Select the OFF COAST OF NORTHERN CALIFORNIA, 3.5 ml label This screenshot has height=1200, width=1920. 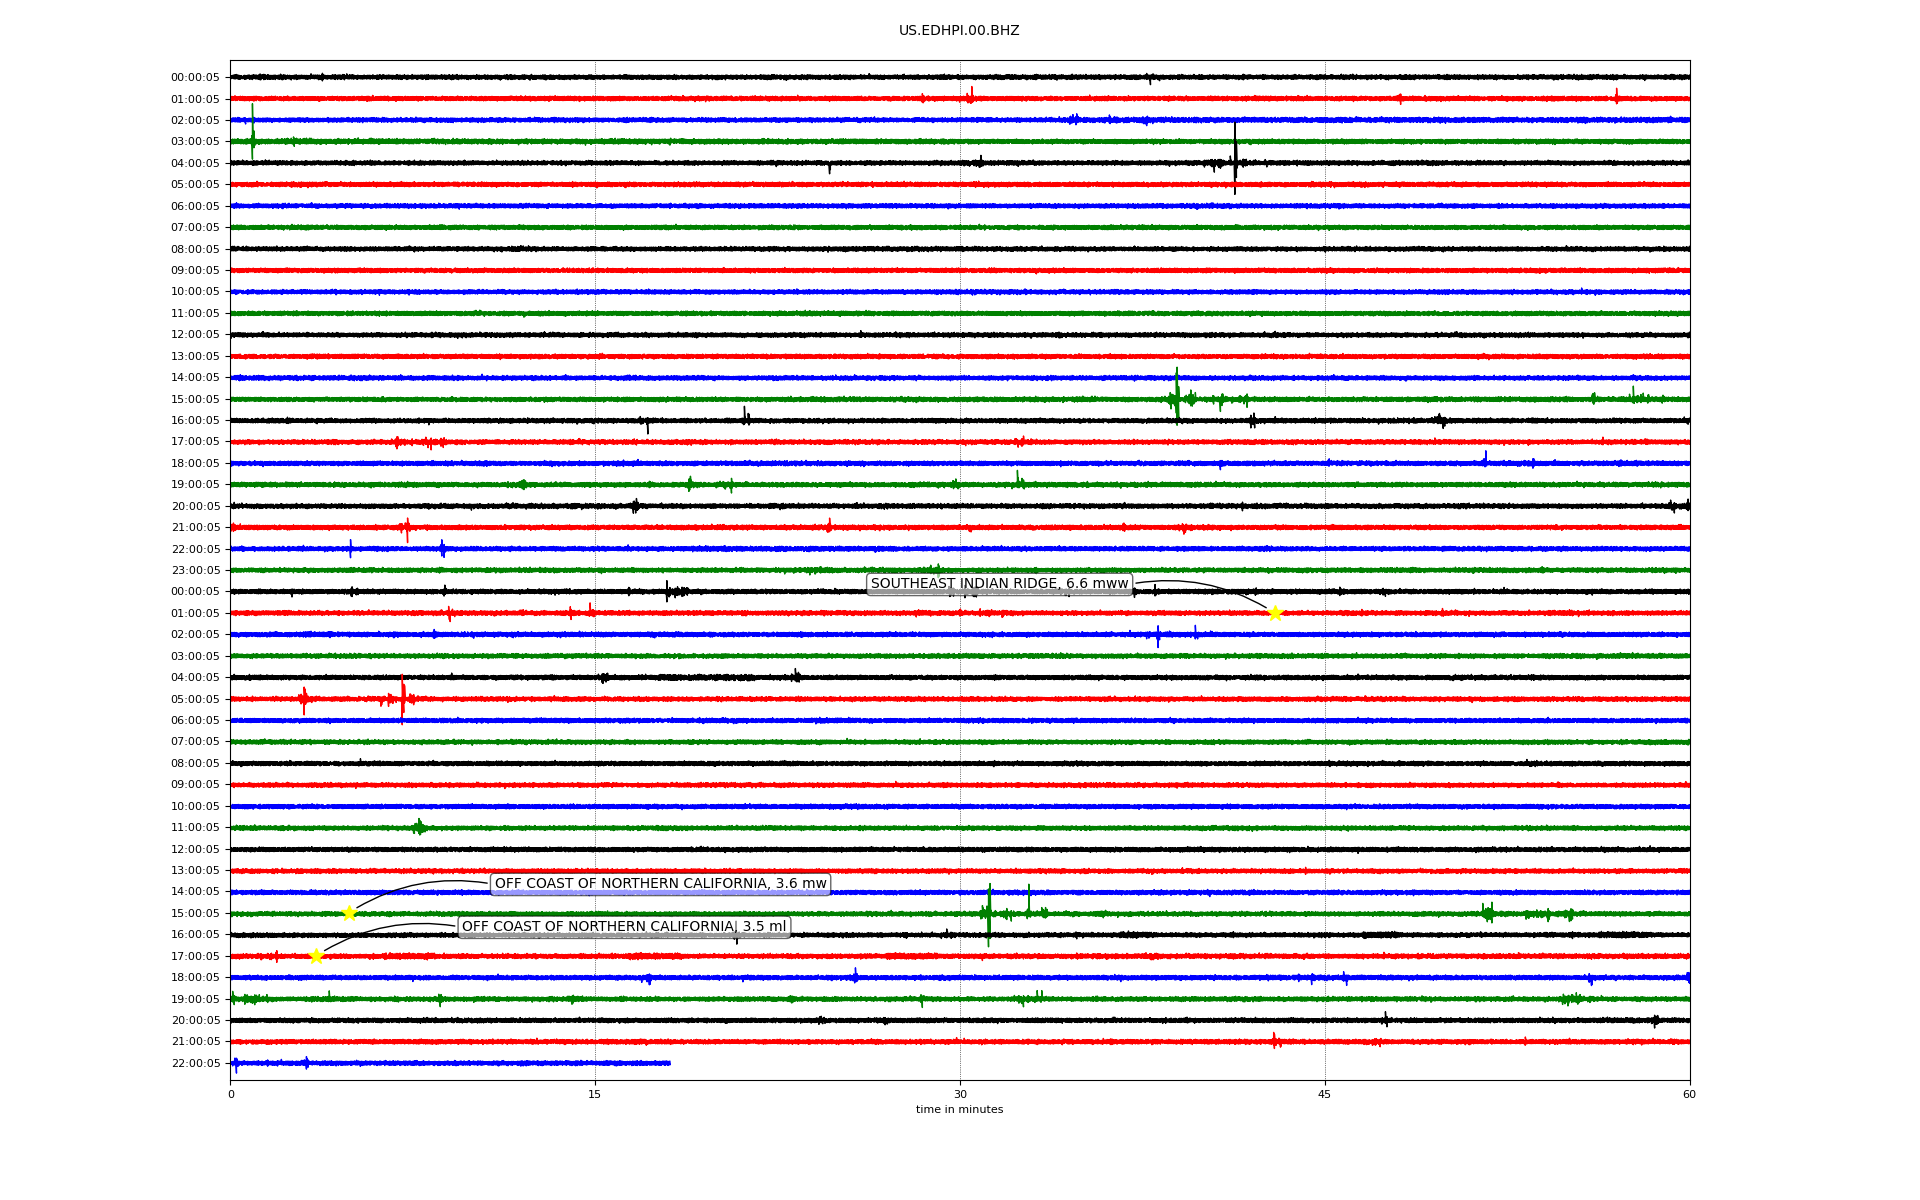(x=624, y=927)
